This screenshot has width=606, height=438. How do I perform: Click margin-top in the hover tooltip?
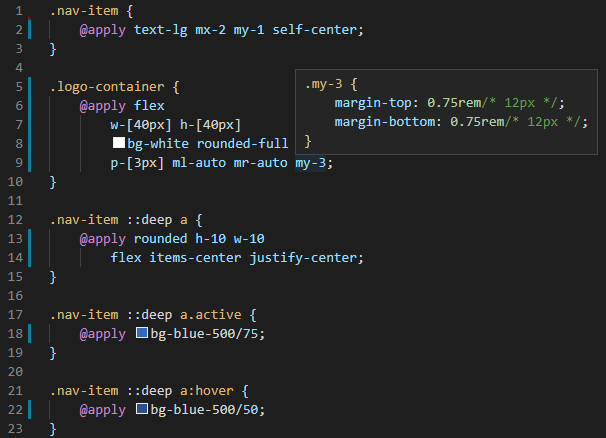(x=377, y=103)
